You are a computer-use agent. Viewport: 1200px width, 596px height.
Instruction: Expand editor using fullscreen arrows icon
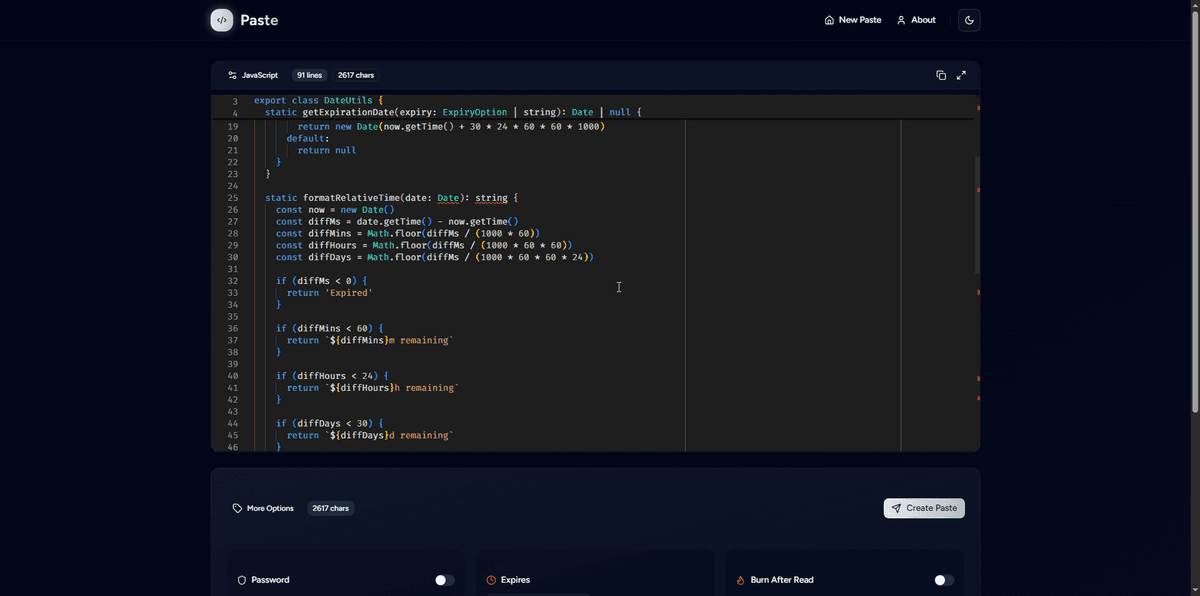[x=961, y=75]
